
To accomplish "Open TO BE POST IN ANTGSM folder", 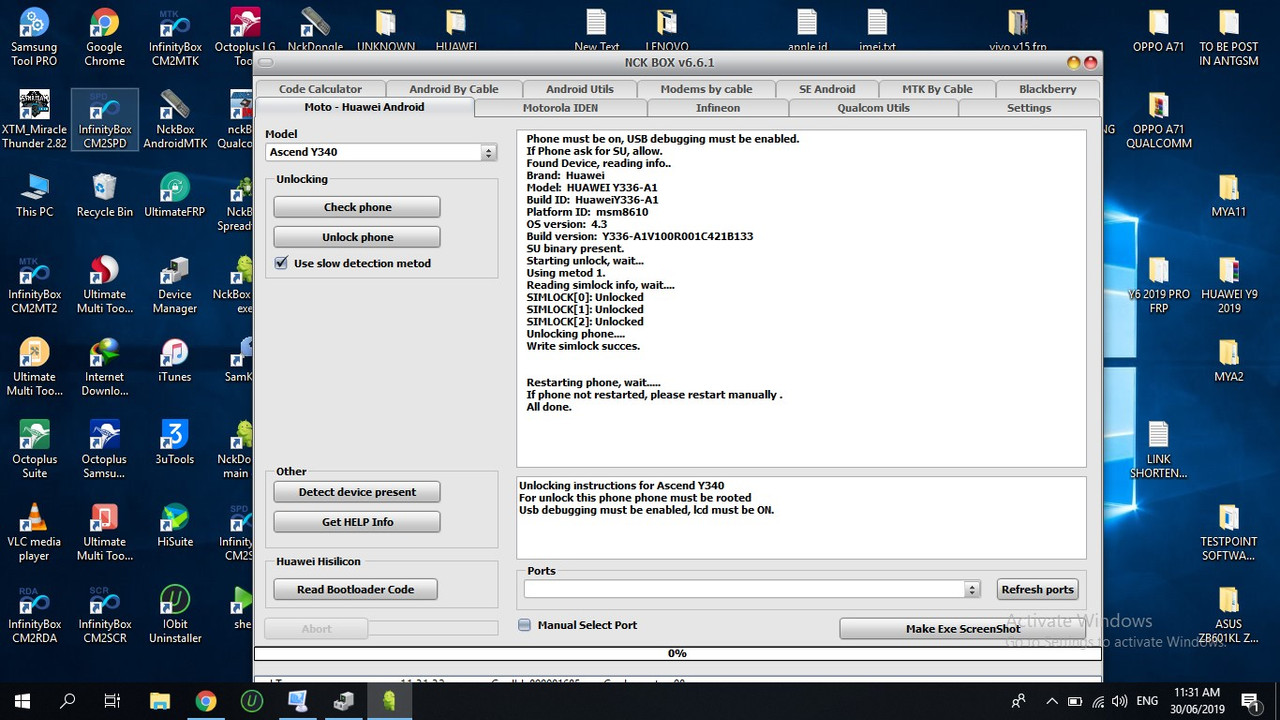I will click(x=1229, y=37).
